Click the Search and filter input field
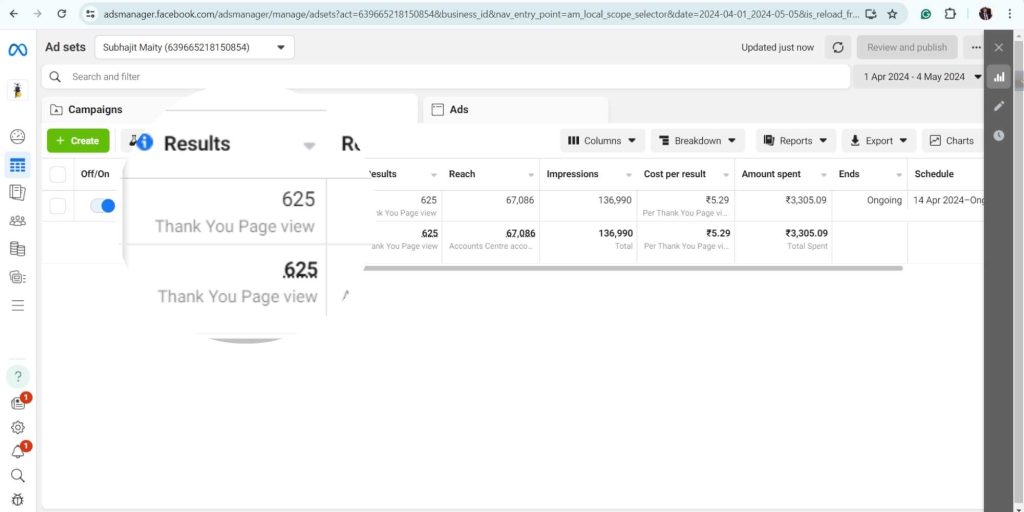This screenshot has height=512, width=1024. click(x=446, y=77)
